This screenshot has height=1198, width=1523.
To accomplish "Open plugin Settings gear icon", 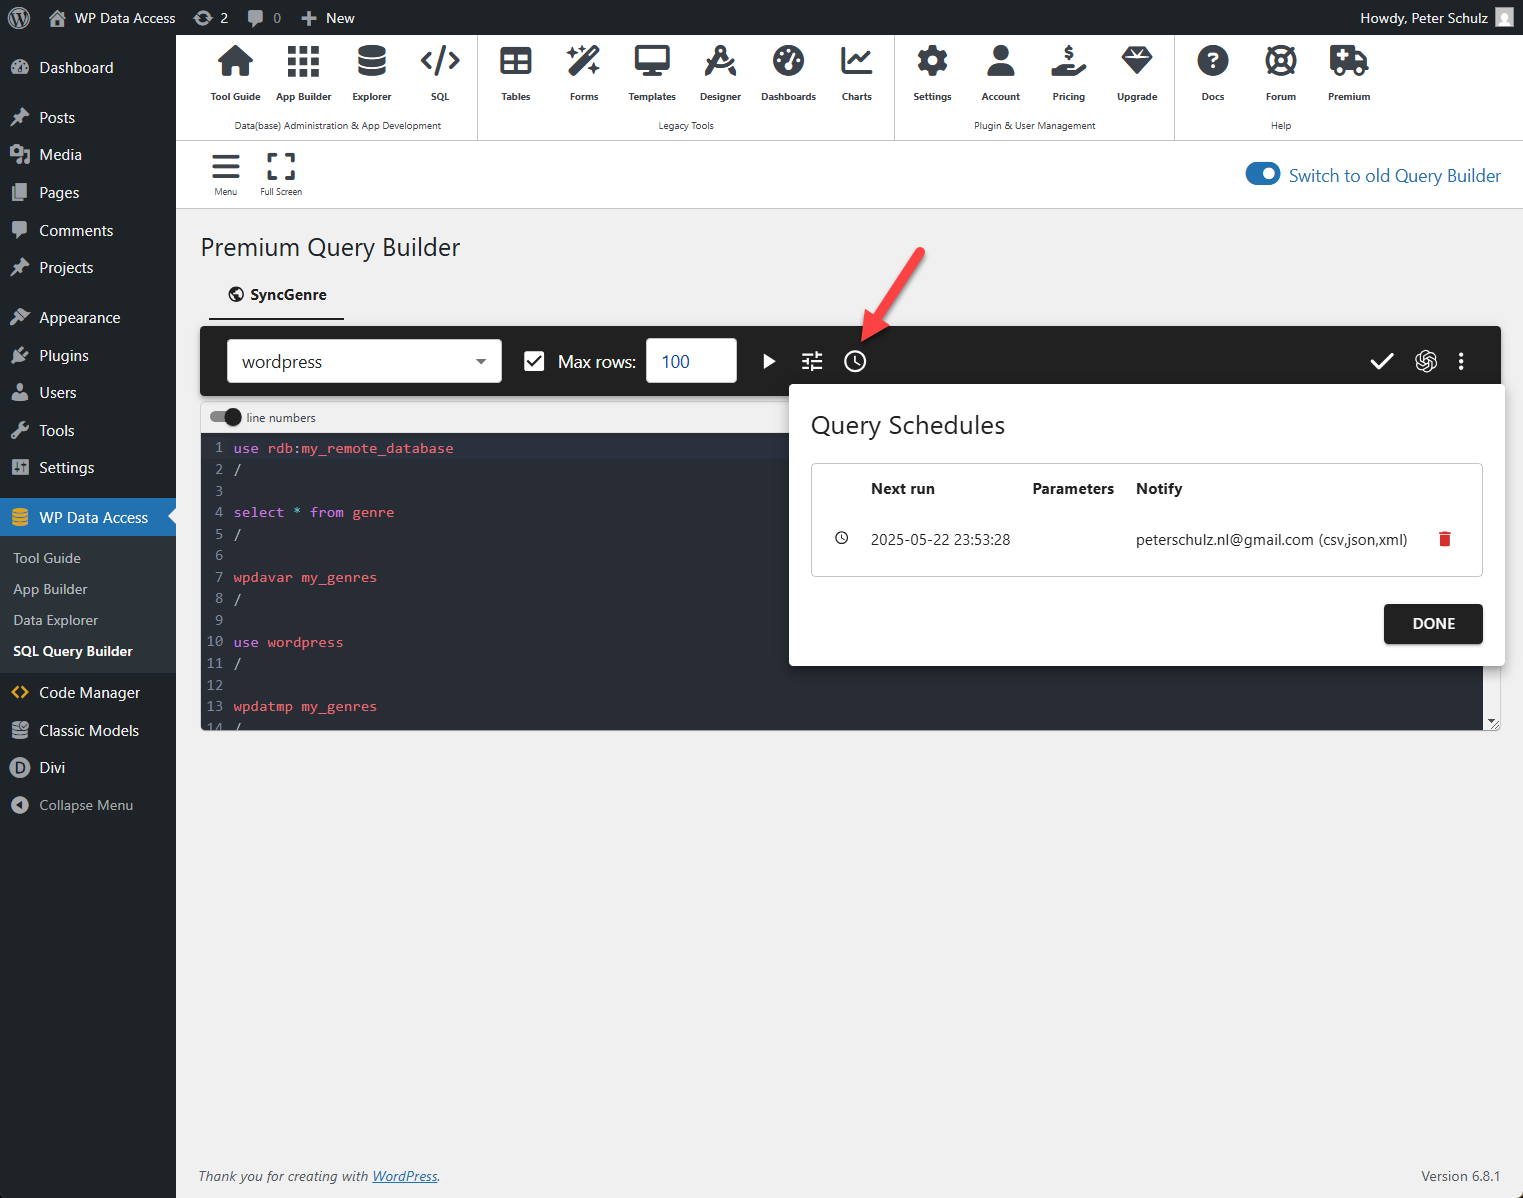I will tap(932, 62).
